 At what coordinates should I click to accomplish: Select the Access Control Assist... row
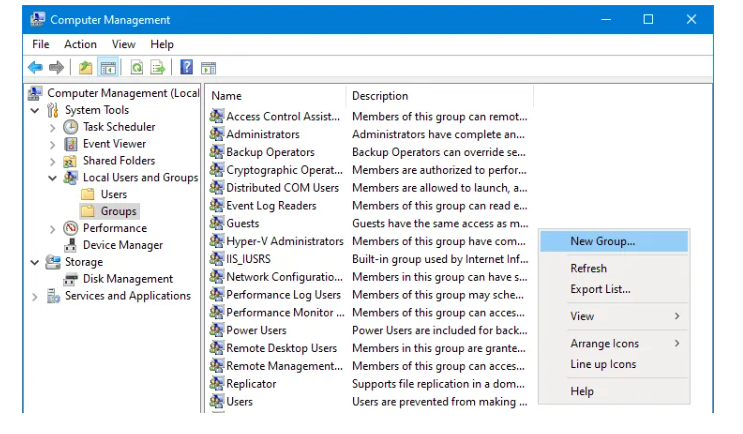[369, 117]
